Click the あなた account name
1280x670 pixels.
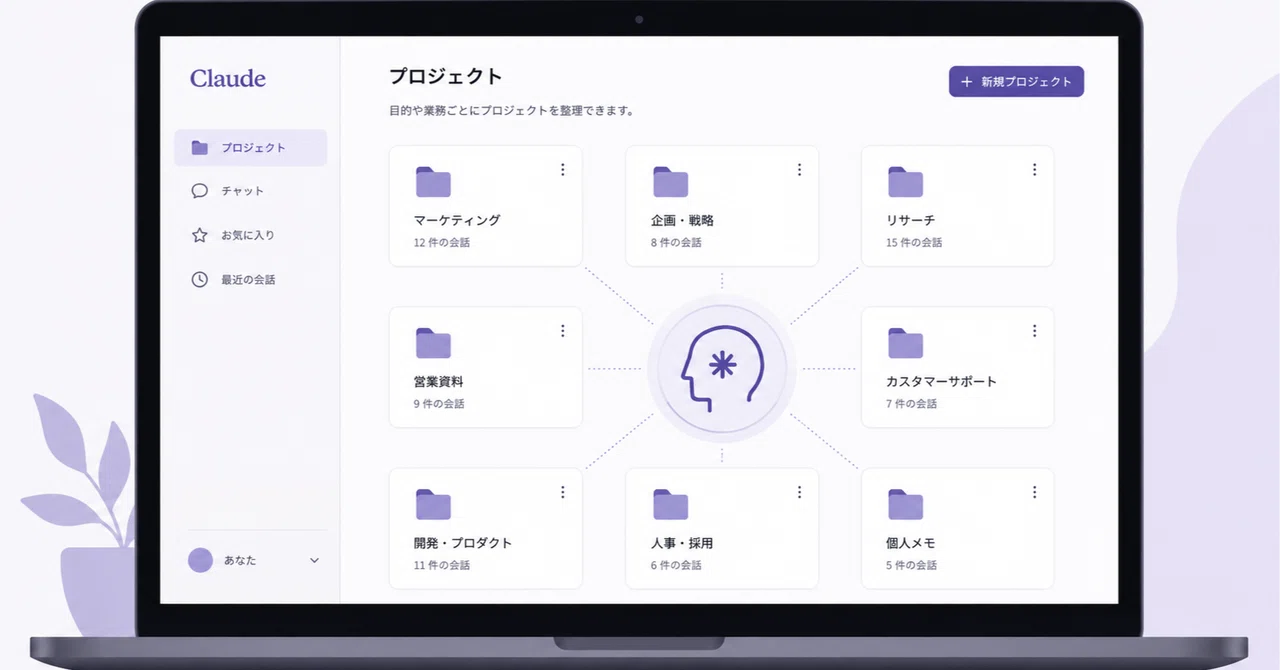pos(240,561)
